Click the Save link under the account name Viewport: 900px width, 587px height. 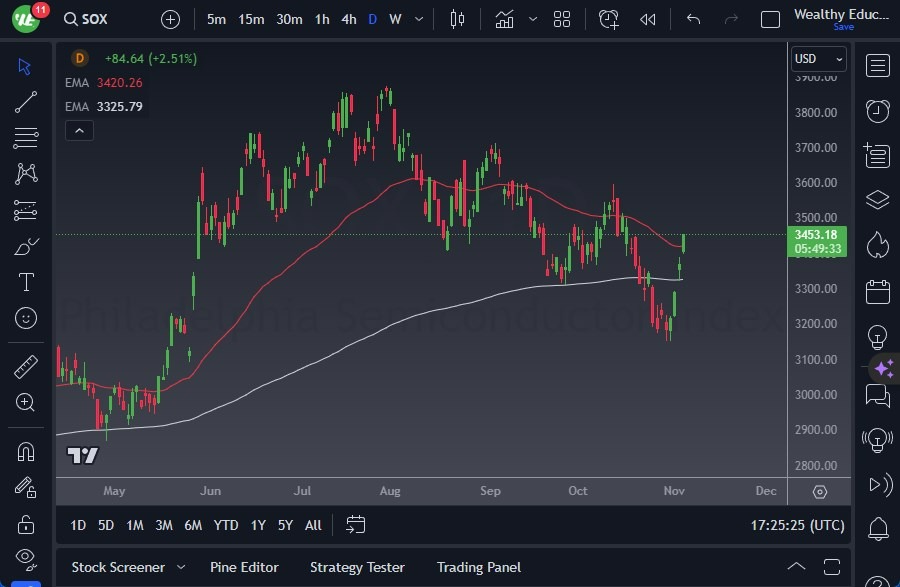click(x=845, y=27)
